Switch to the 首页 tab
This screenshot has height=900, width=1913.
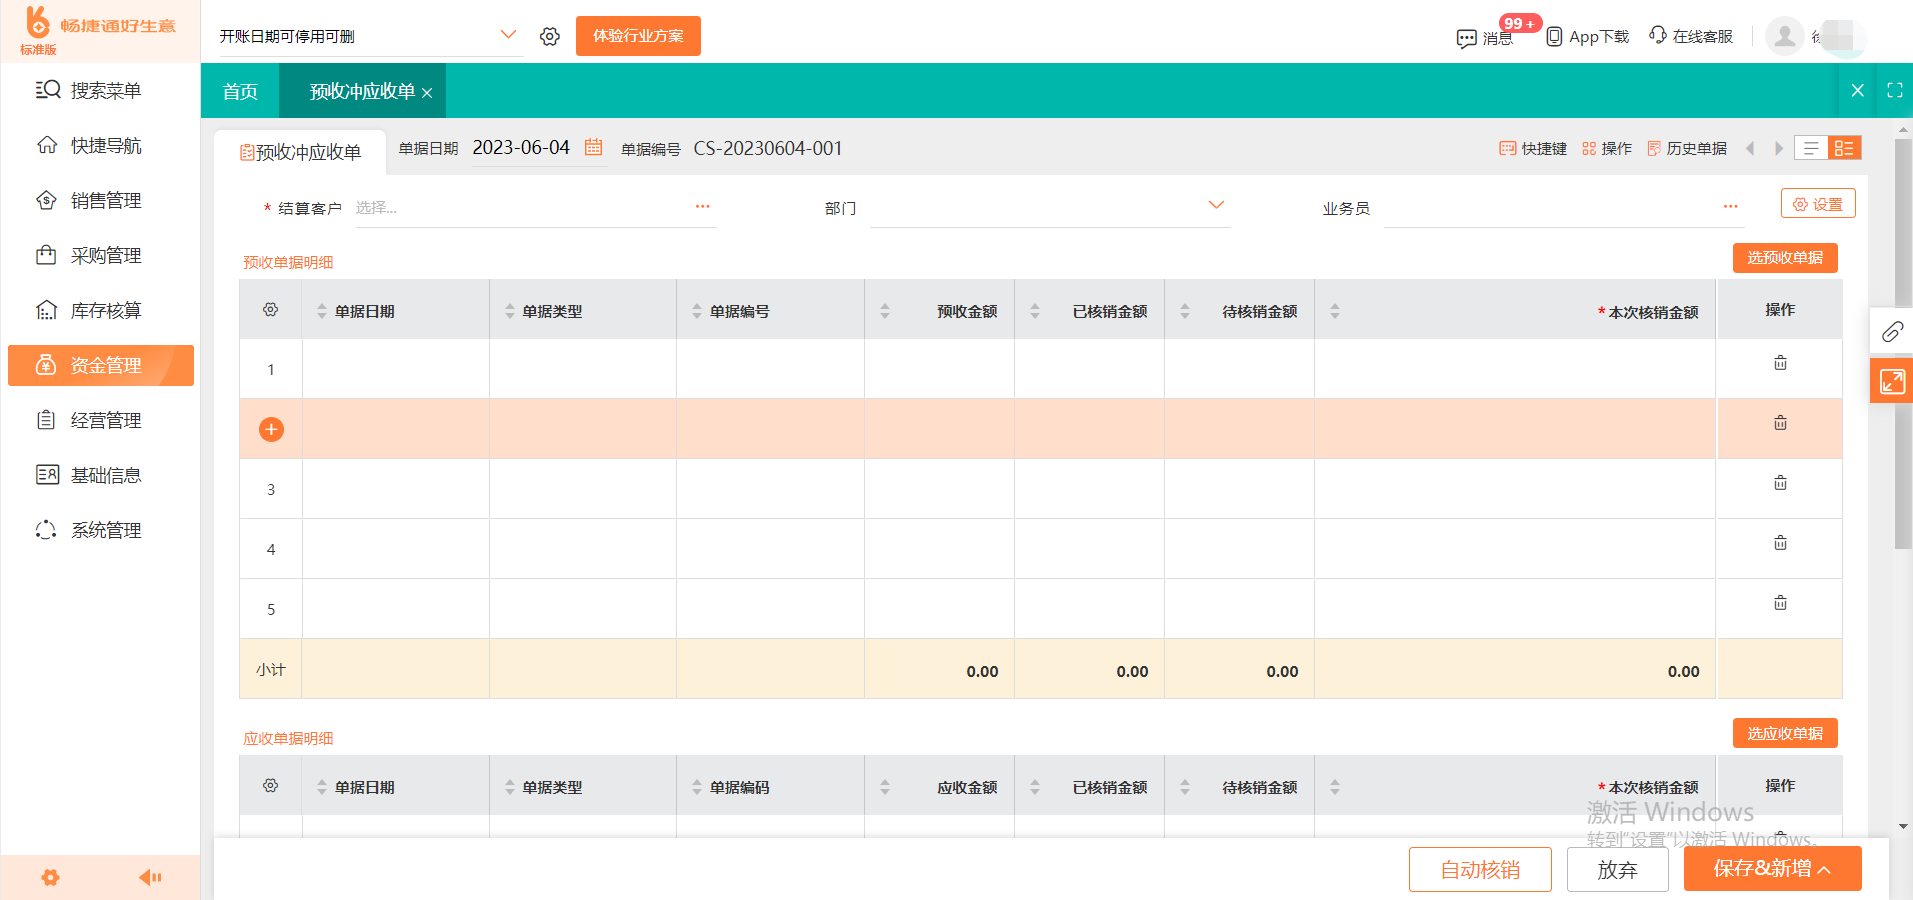pyautogui.click(x=239, y=90)
